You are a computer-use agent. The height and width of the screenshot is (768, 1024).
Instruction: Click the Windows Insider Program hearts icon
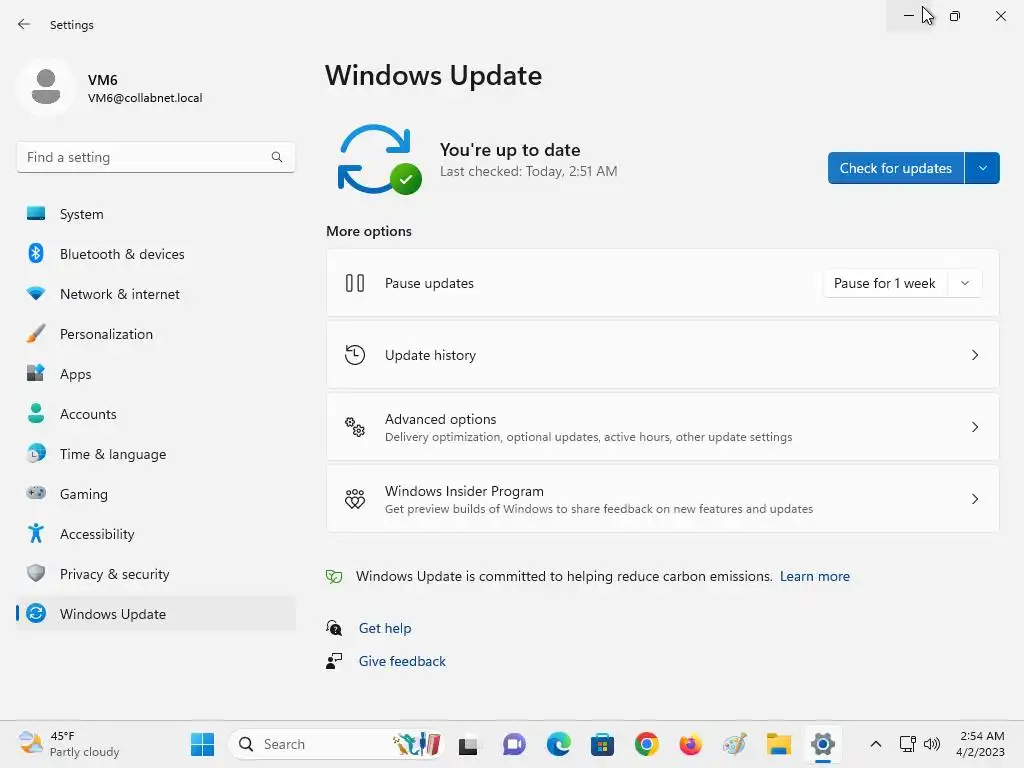click(355, 499)
